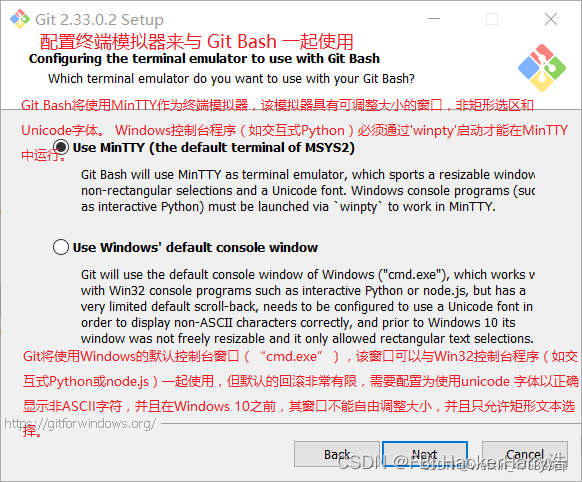This screenshot has height=482, width=582.
Task: Click the red Chinese title annotation above the heading
Action: 196,41
